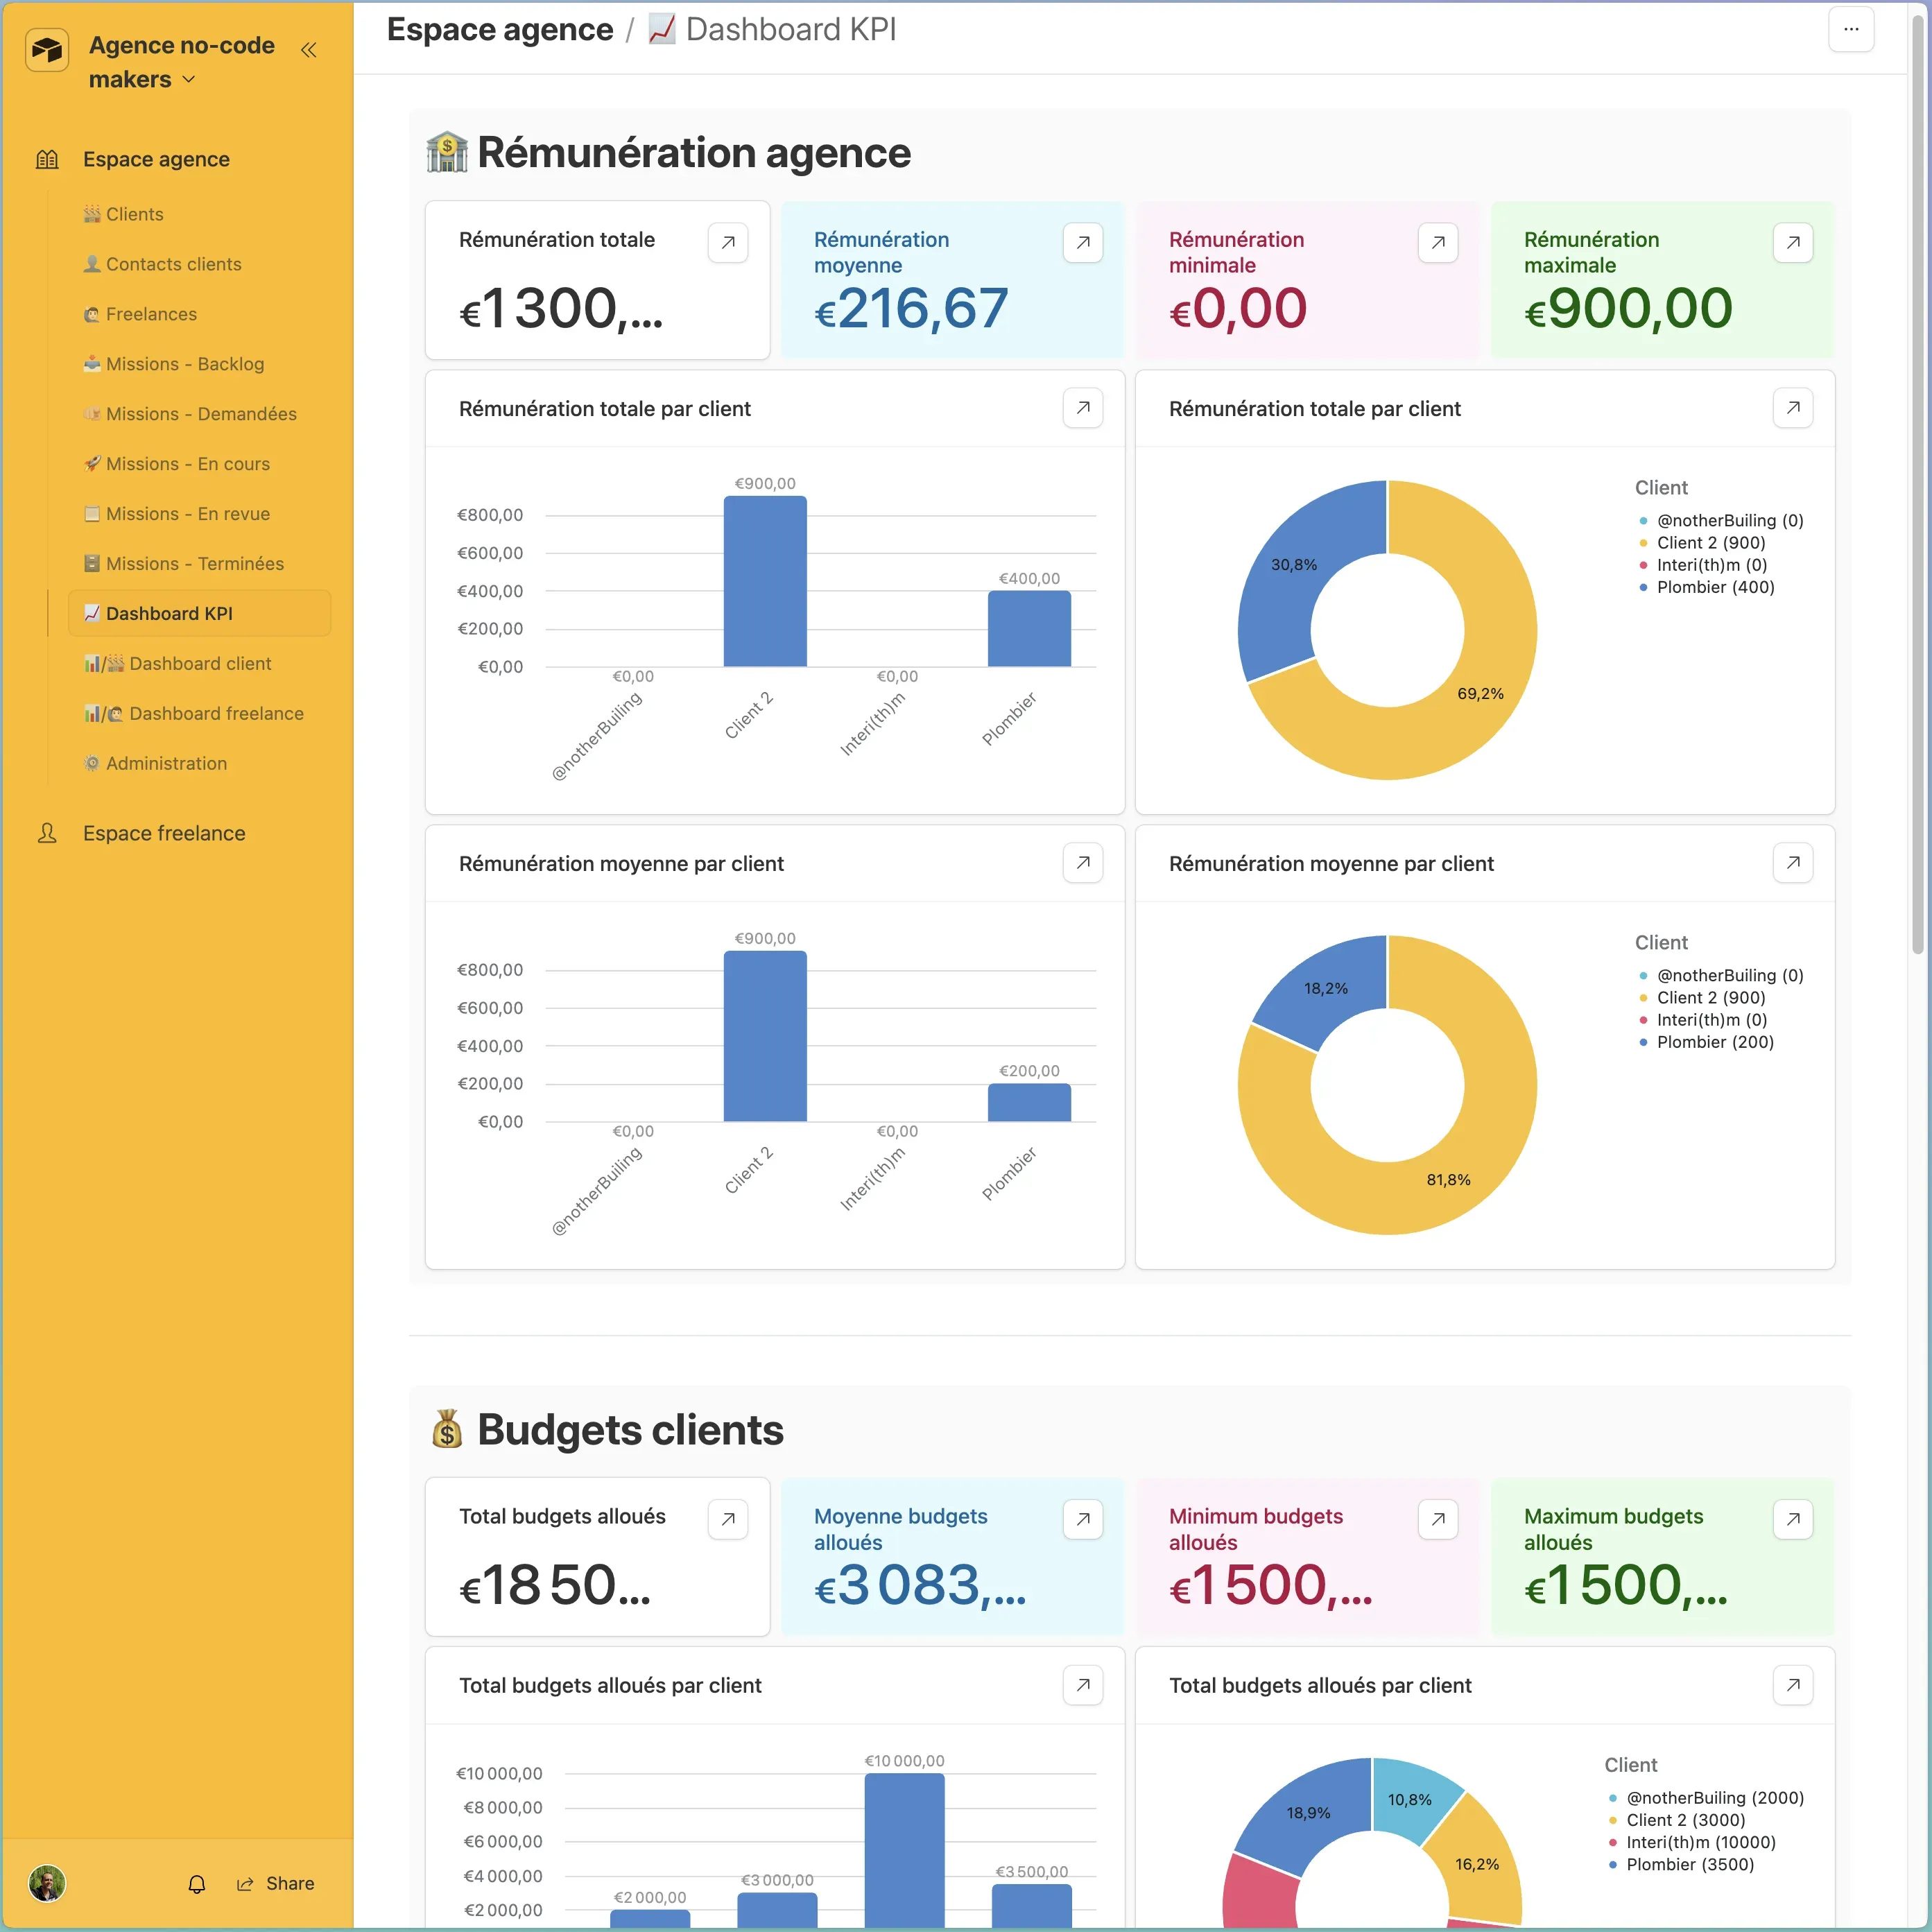Screen dimensions: 1932x1932
Task: Open the more options ellipsis menu
Action: tap(1851, 29)
